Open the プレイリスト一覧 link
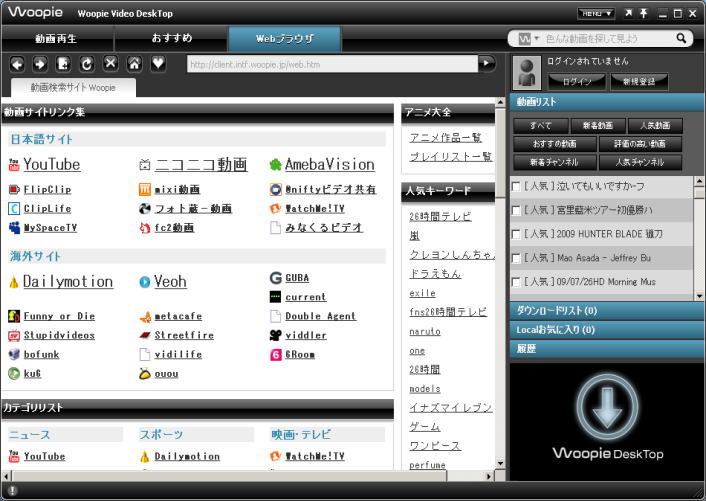This screenshot has width=706, height=501. [451, 157]
